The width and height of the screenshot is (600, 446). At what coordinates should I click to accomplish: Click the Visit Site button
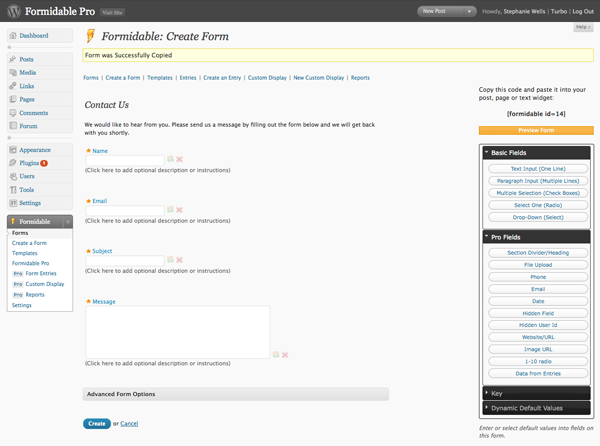pos(112,13)
